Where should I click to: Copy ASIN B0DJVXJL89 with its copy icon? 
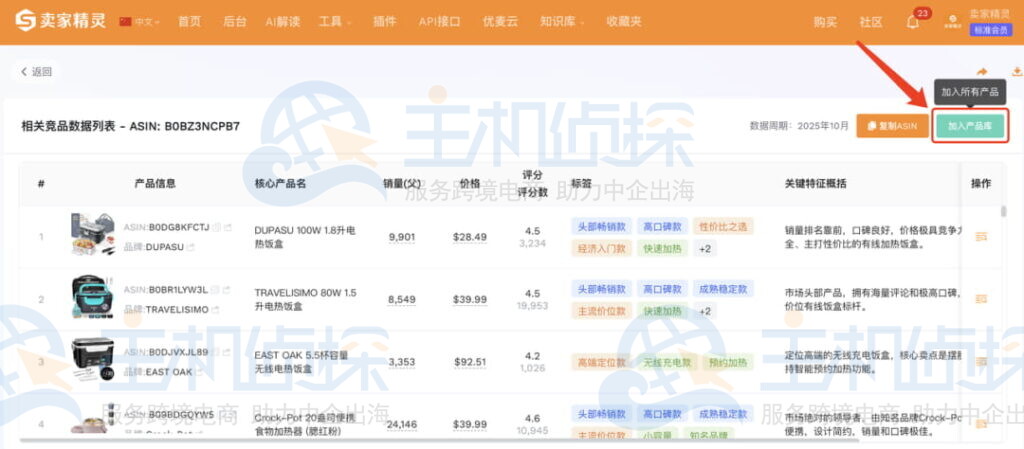(x=215, y=352)
